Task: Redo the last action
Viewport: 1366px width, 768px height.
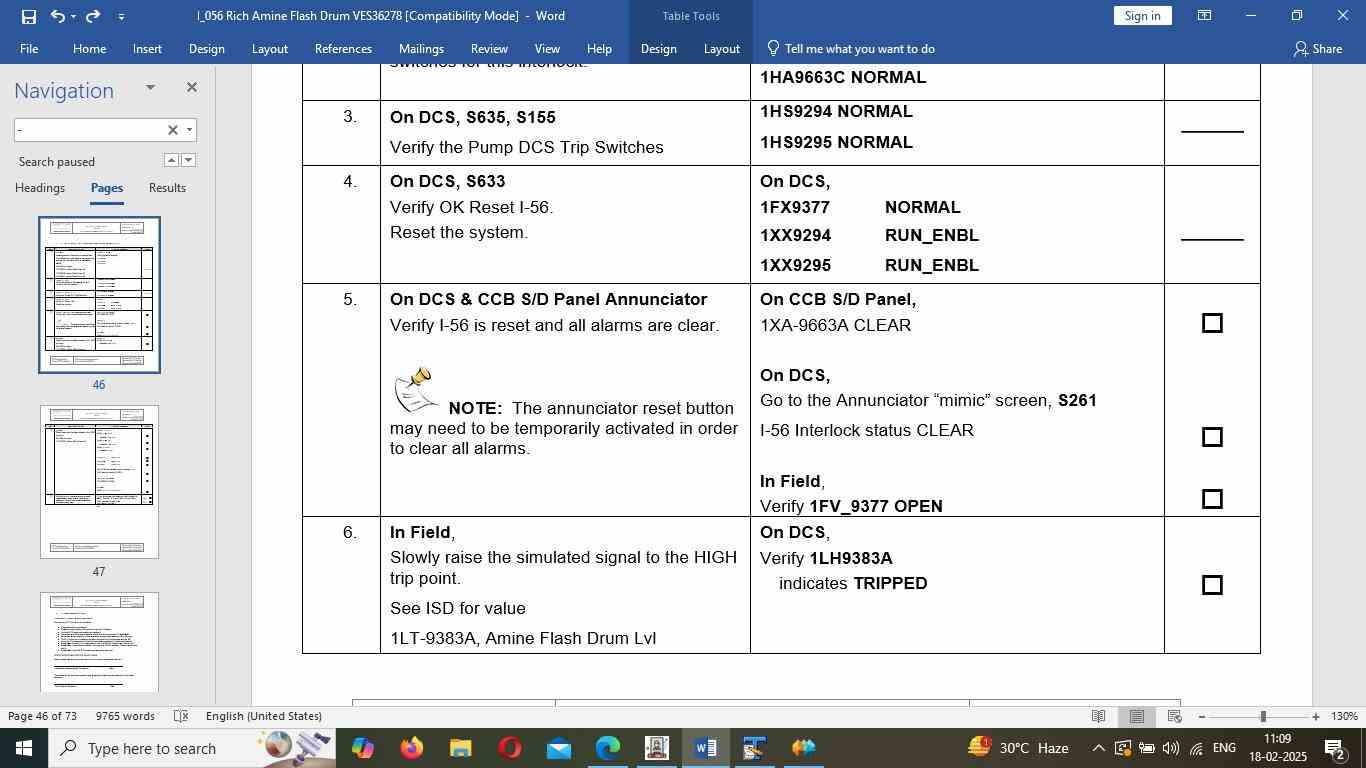Action: pos(93,16)
